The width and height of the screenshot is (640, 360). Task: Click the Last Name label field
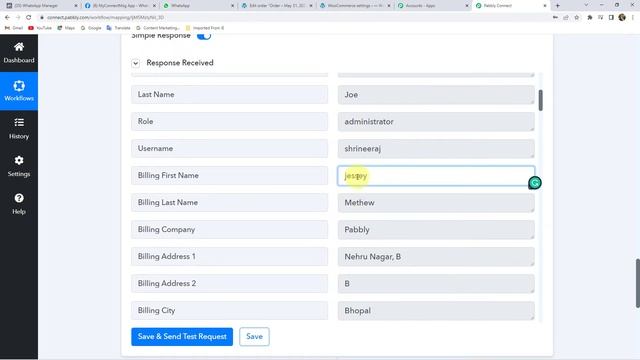pyautogui.click(x=229, y=94)
